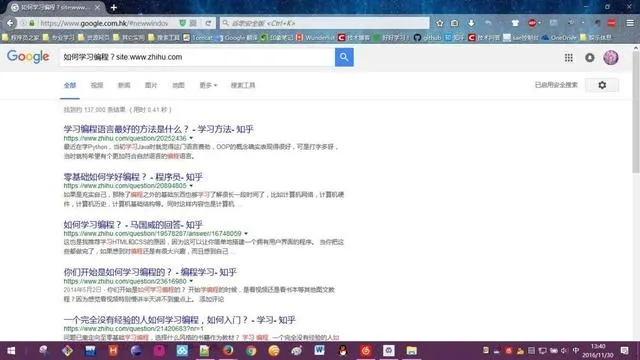Screen dimensions: 640x360
Task: Expand arrow beside zhihu question/20252436 URL
Action: [x=191, y=138]
